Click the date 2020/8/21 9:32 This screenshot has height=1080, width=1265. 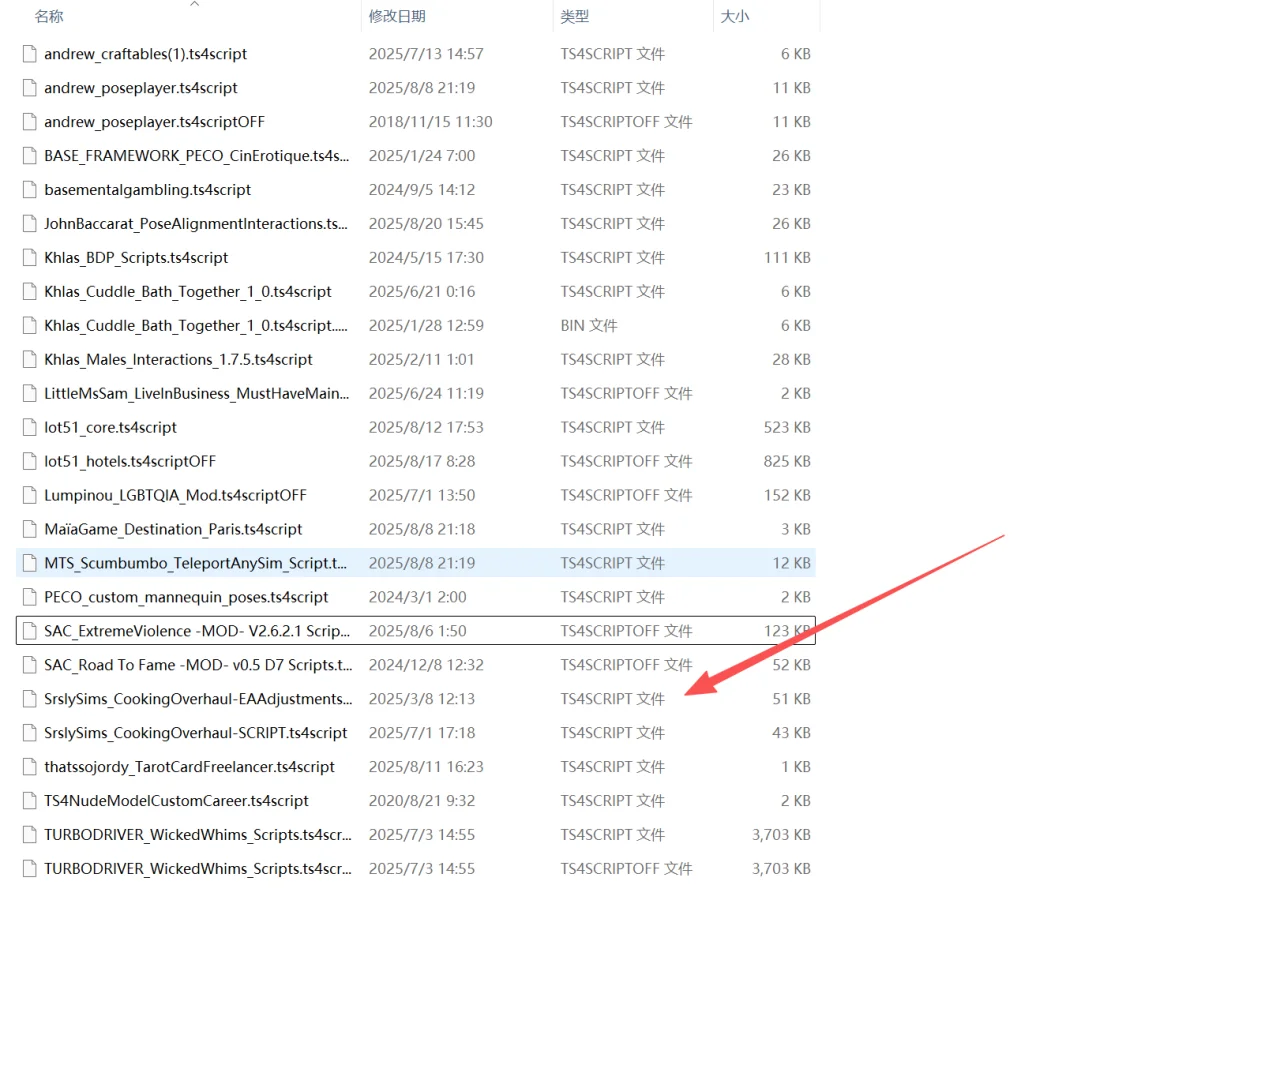click(421, 802)
